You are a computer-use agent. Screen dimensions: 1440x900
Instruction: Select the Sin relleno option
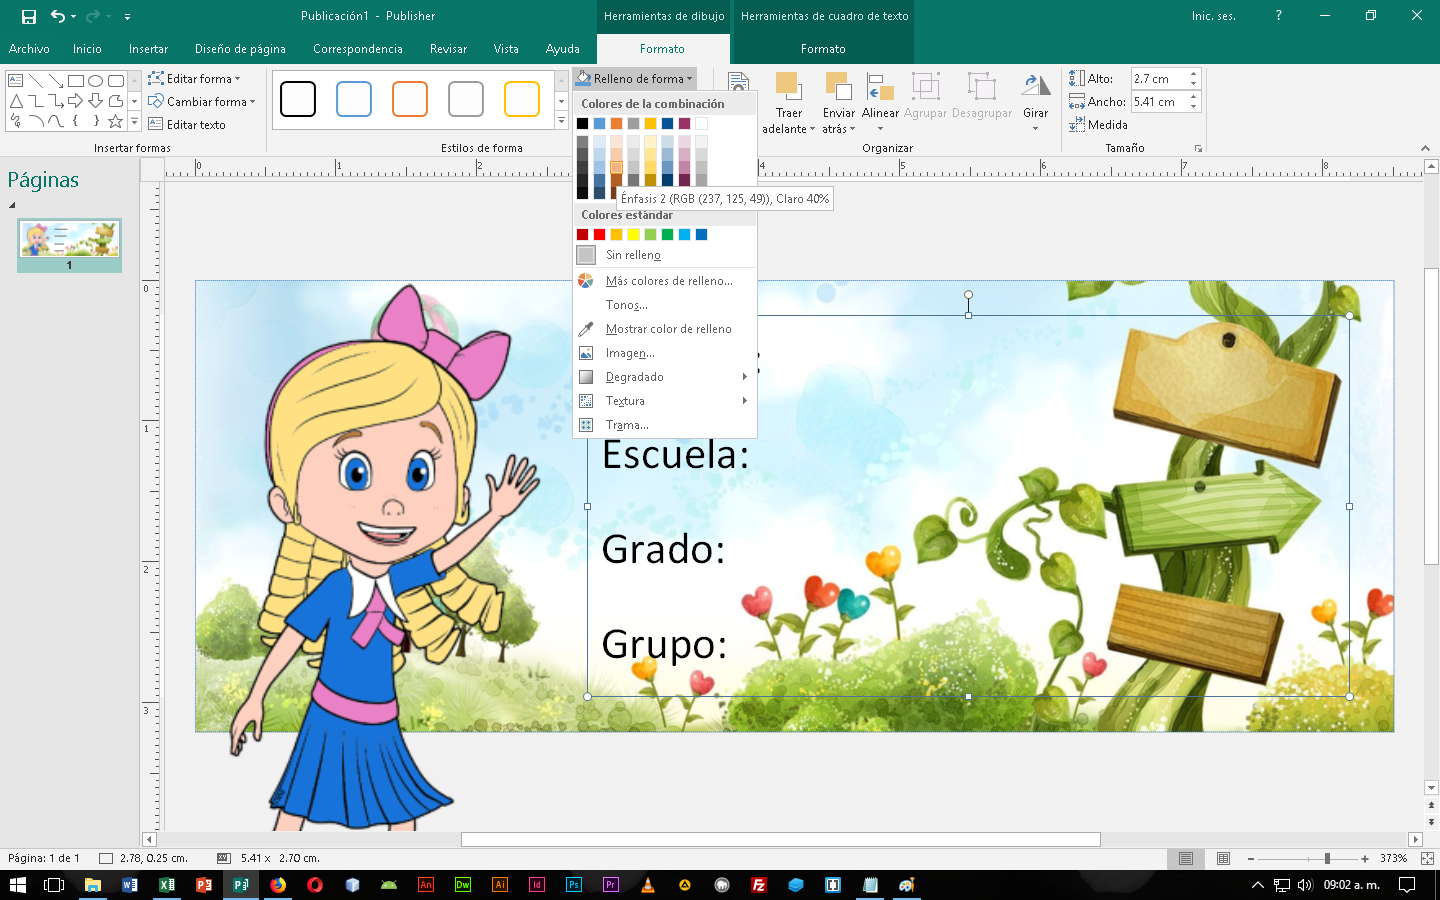633,255
